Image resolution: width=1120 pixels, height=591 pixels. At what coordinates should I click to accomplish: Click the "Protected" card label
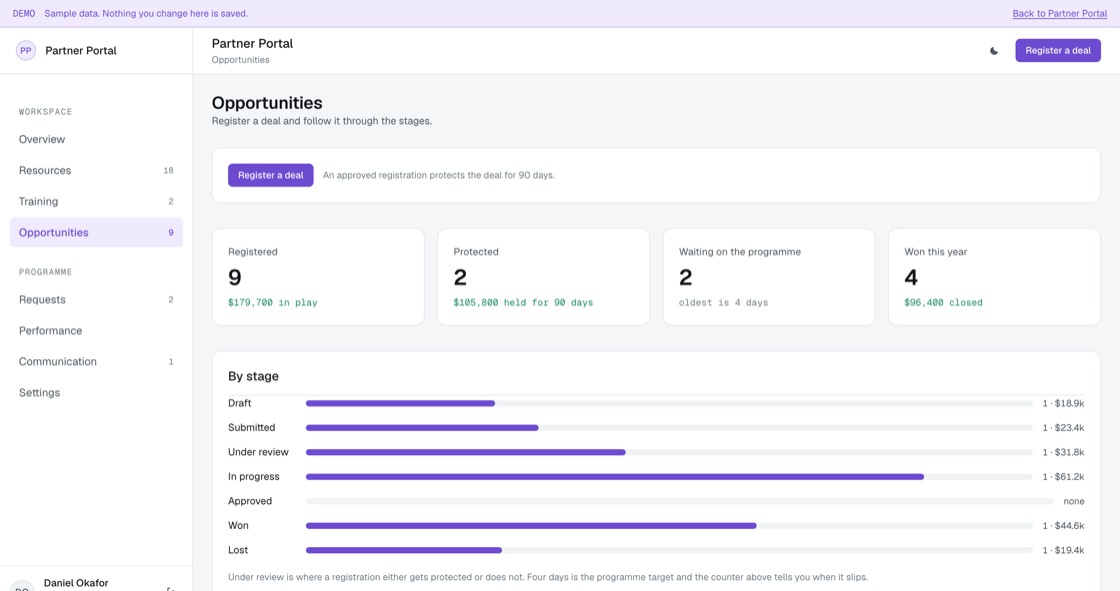(x=476, y=252)
